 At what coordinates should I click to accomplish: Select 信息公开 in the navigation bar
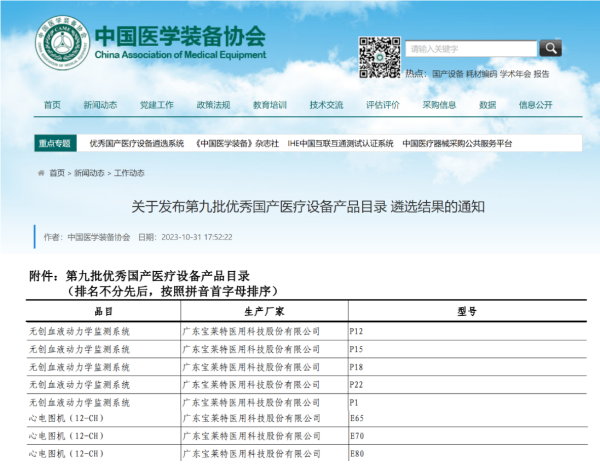click(x=535, y=105)
